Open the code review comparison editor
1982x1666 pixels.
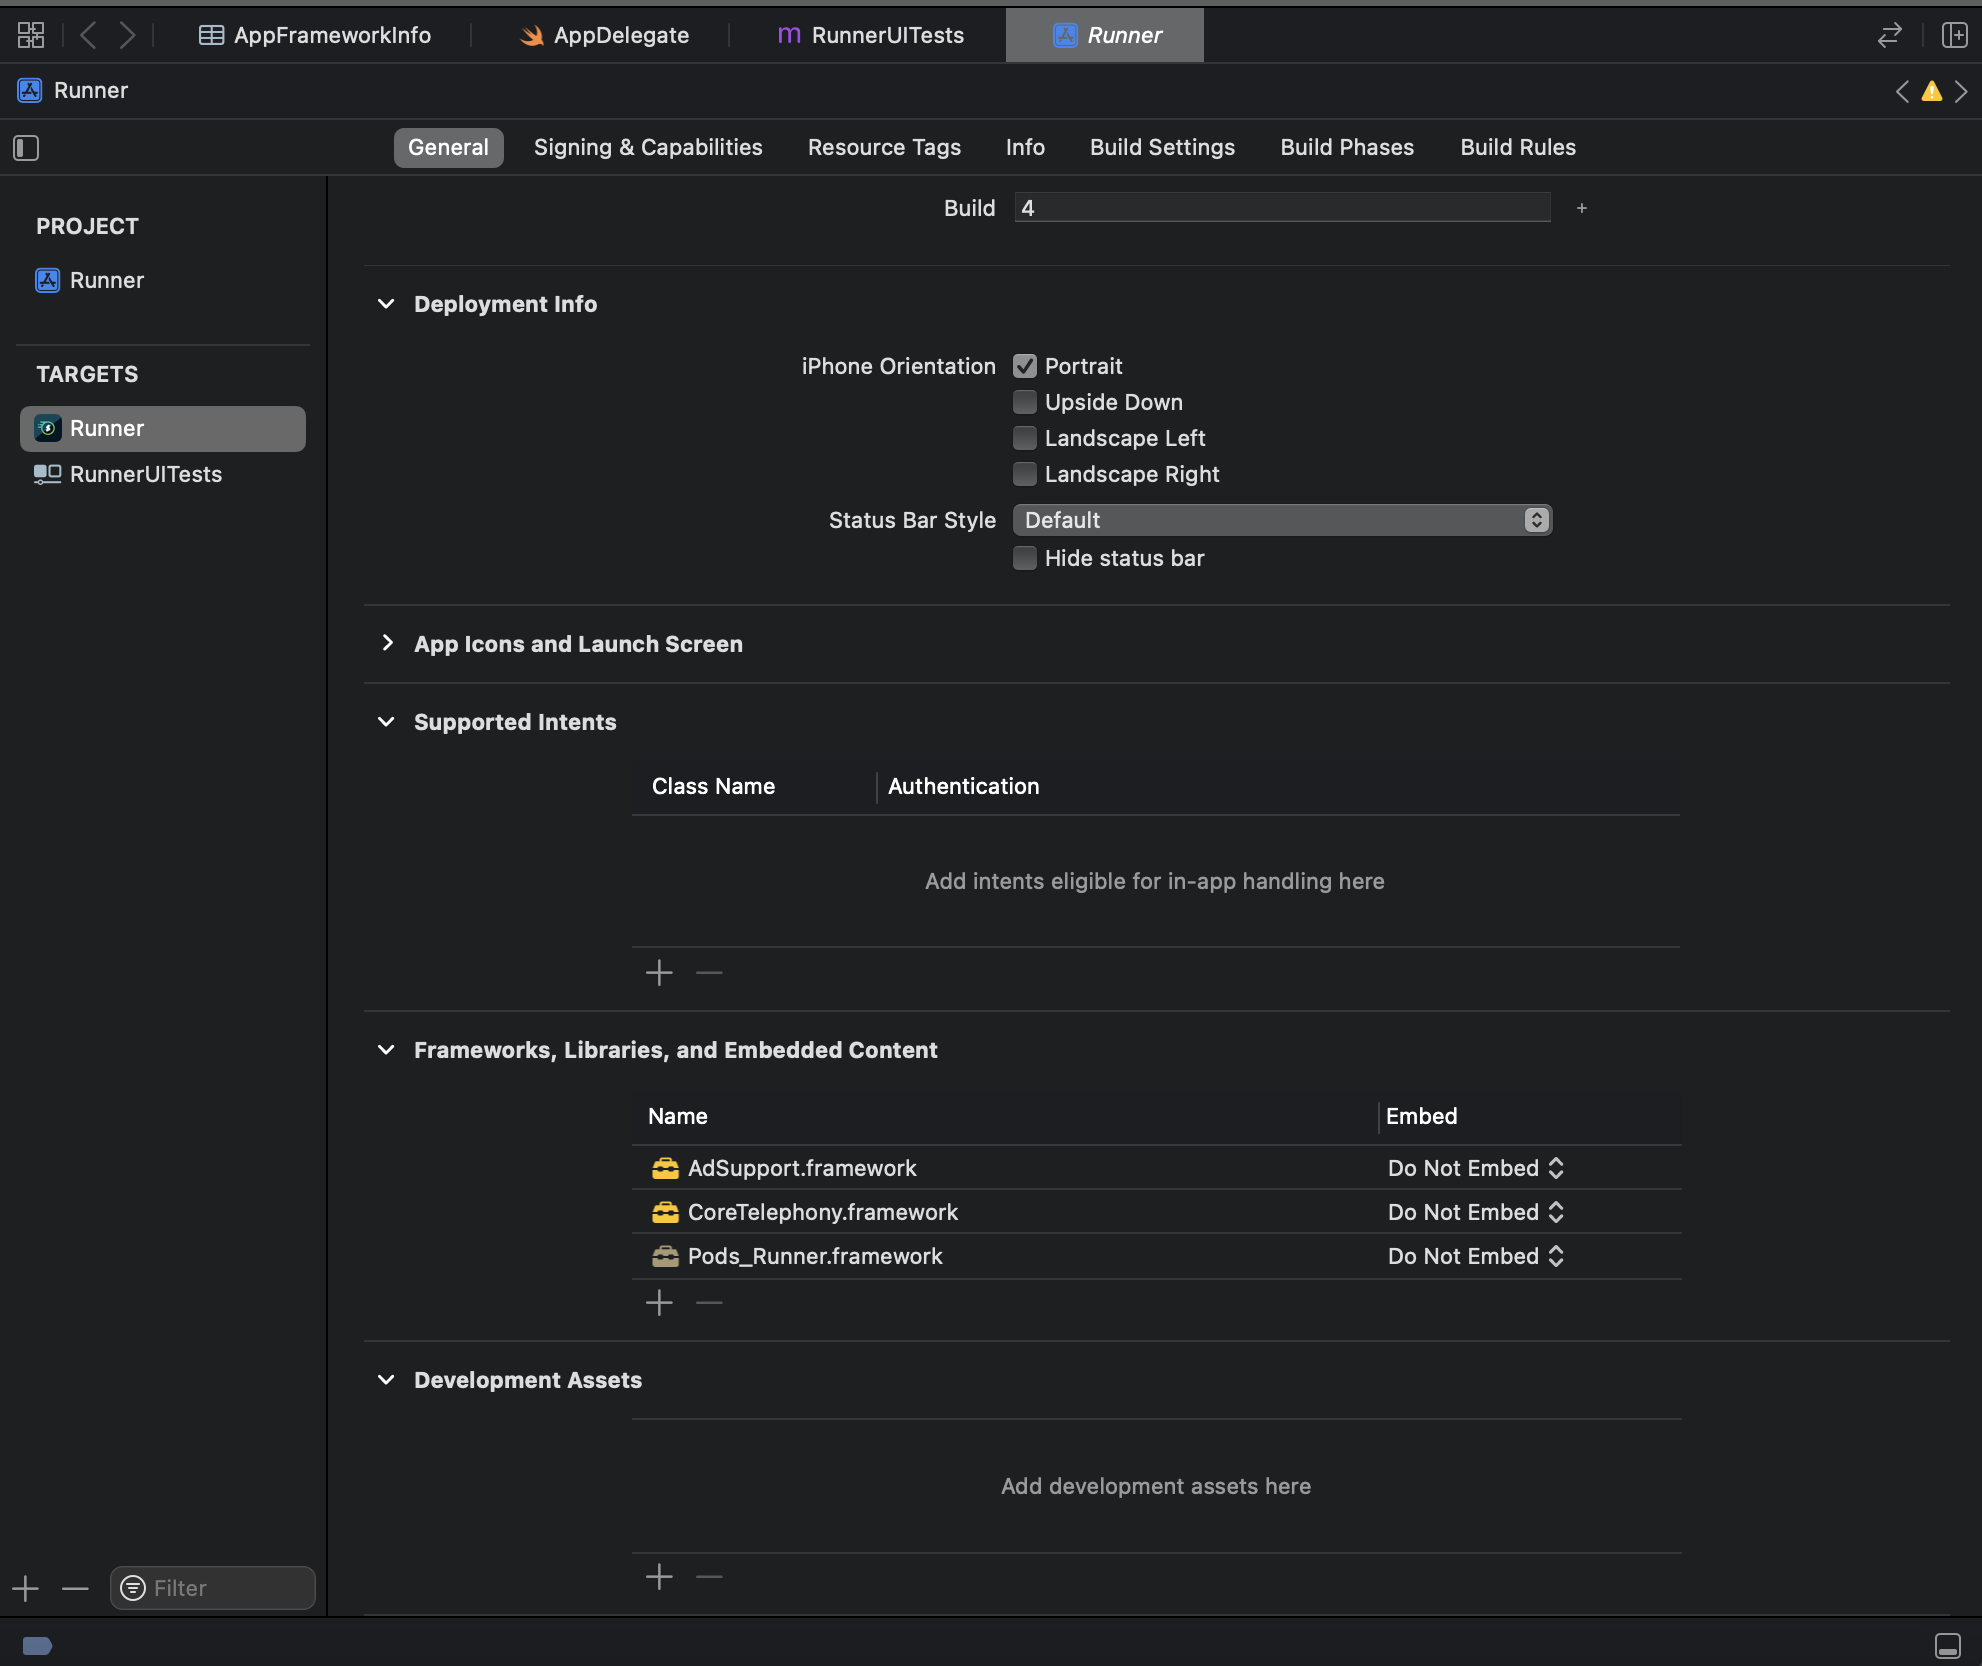(x=1888, y=35)
